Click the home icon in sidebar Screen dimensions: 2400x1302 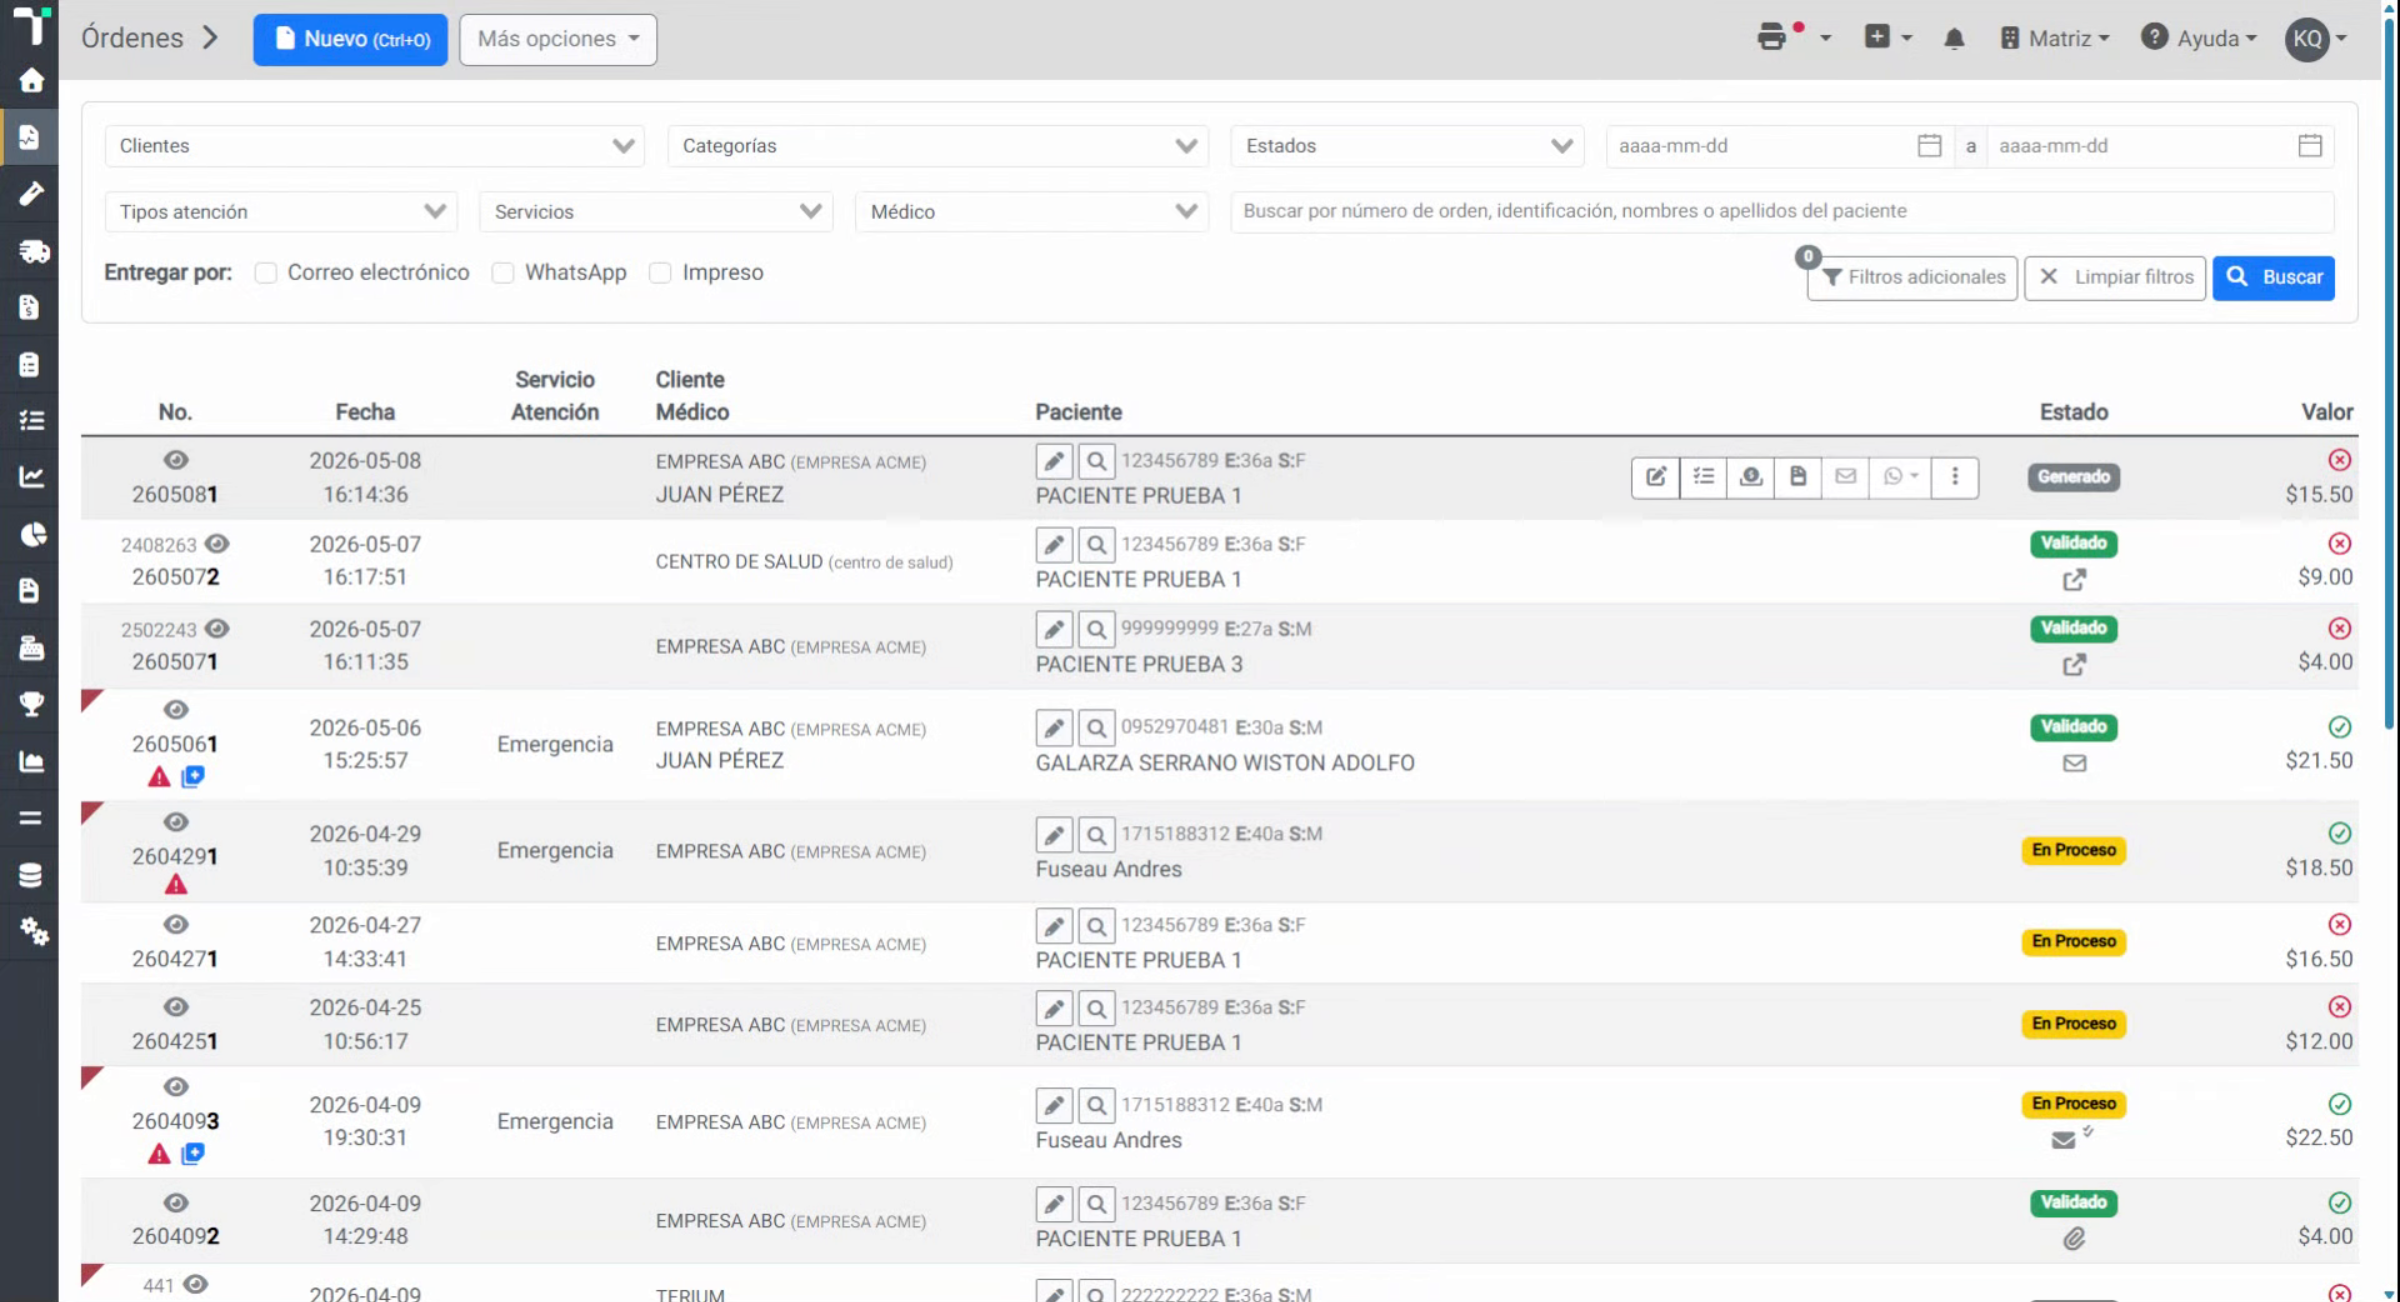coord(31,80)
